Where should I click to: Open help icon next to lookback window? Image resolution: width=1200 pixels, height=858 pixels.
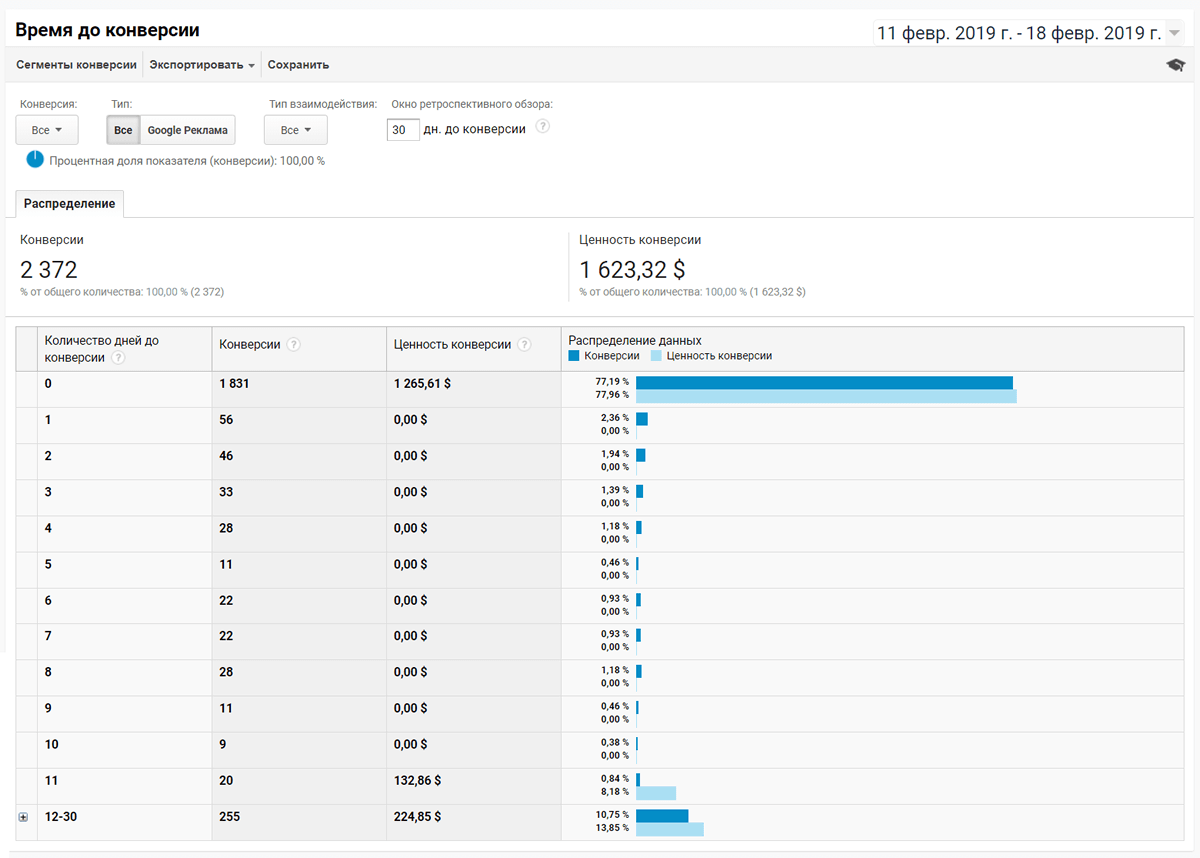542,126
